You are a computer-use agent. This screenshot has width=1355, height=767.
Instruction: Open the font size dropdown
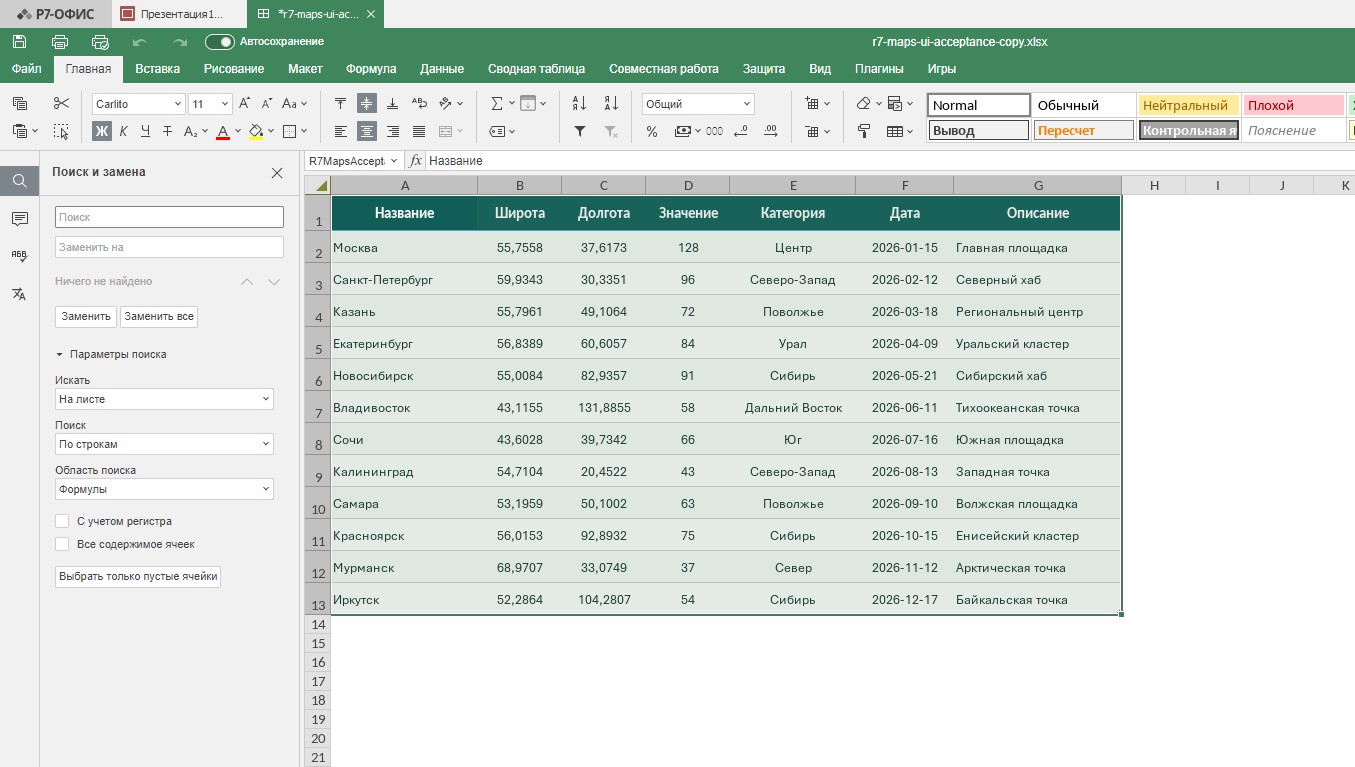226,104
